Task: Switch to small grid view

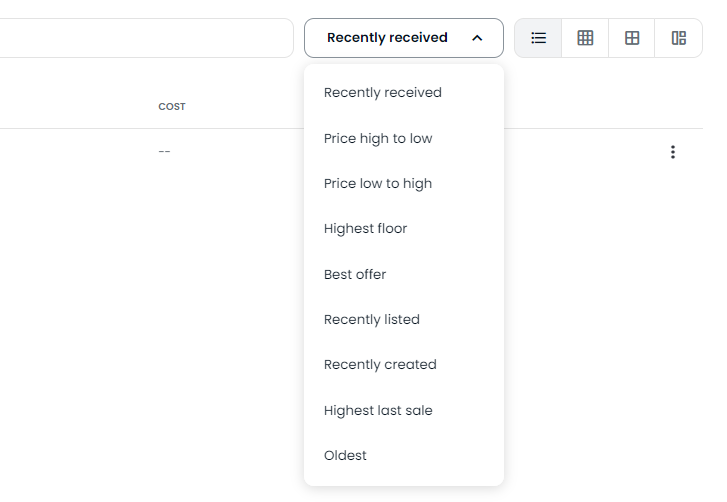Action: (585, 38)
